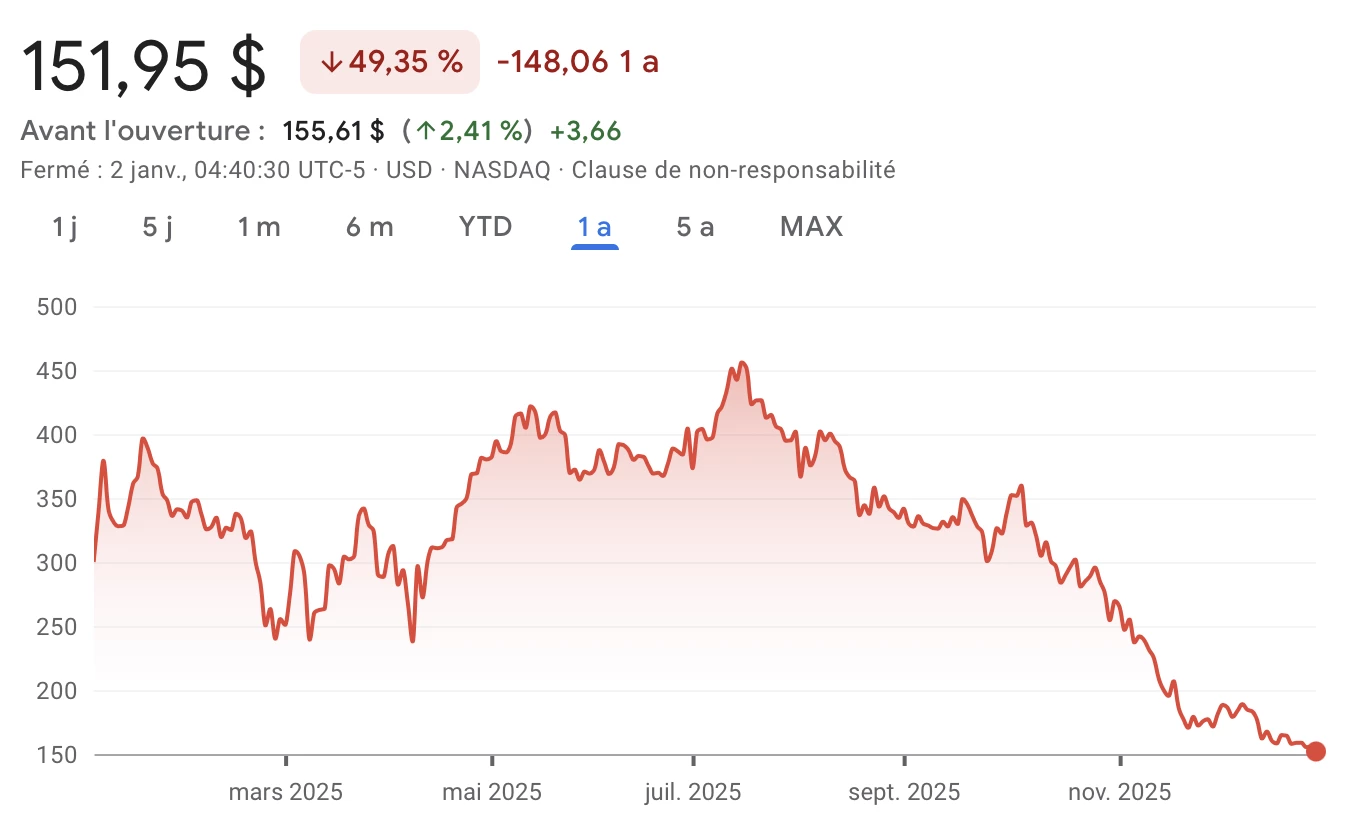The height and width of the screenshot is (830, 1362).
Task: Click the red downward arrow icon
Action: (x=330, y=61)
